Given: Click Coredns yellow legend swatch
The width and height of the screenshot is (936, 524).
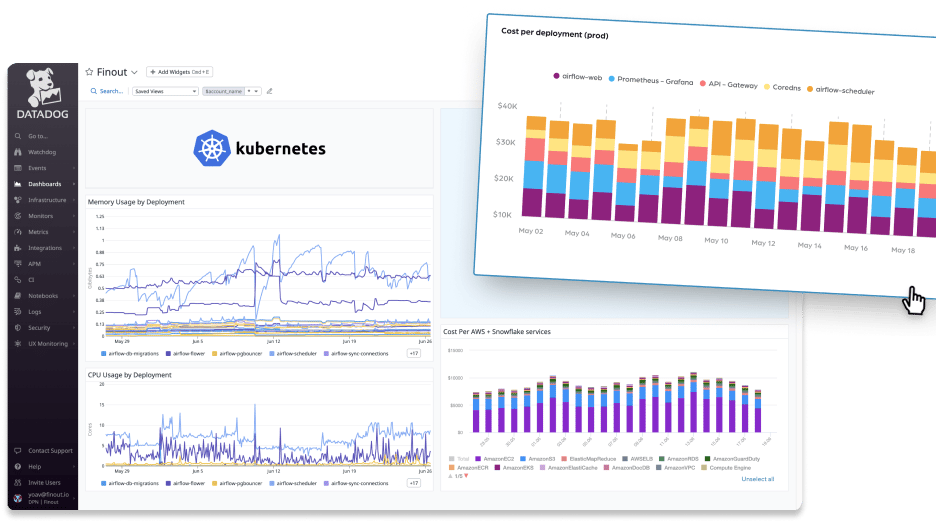Looking at the screenshot, I should (x=767, y=87).
